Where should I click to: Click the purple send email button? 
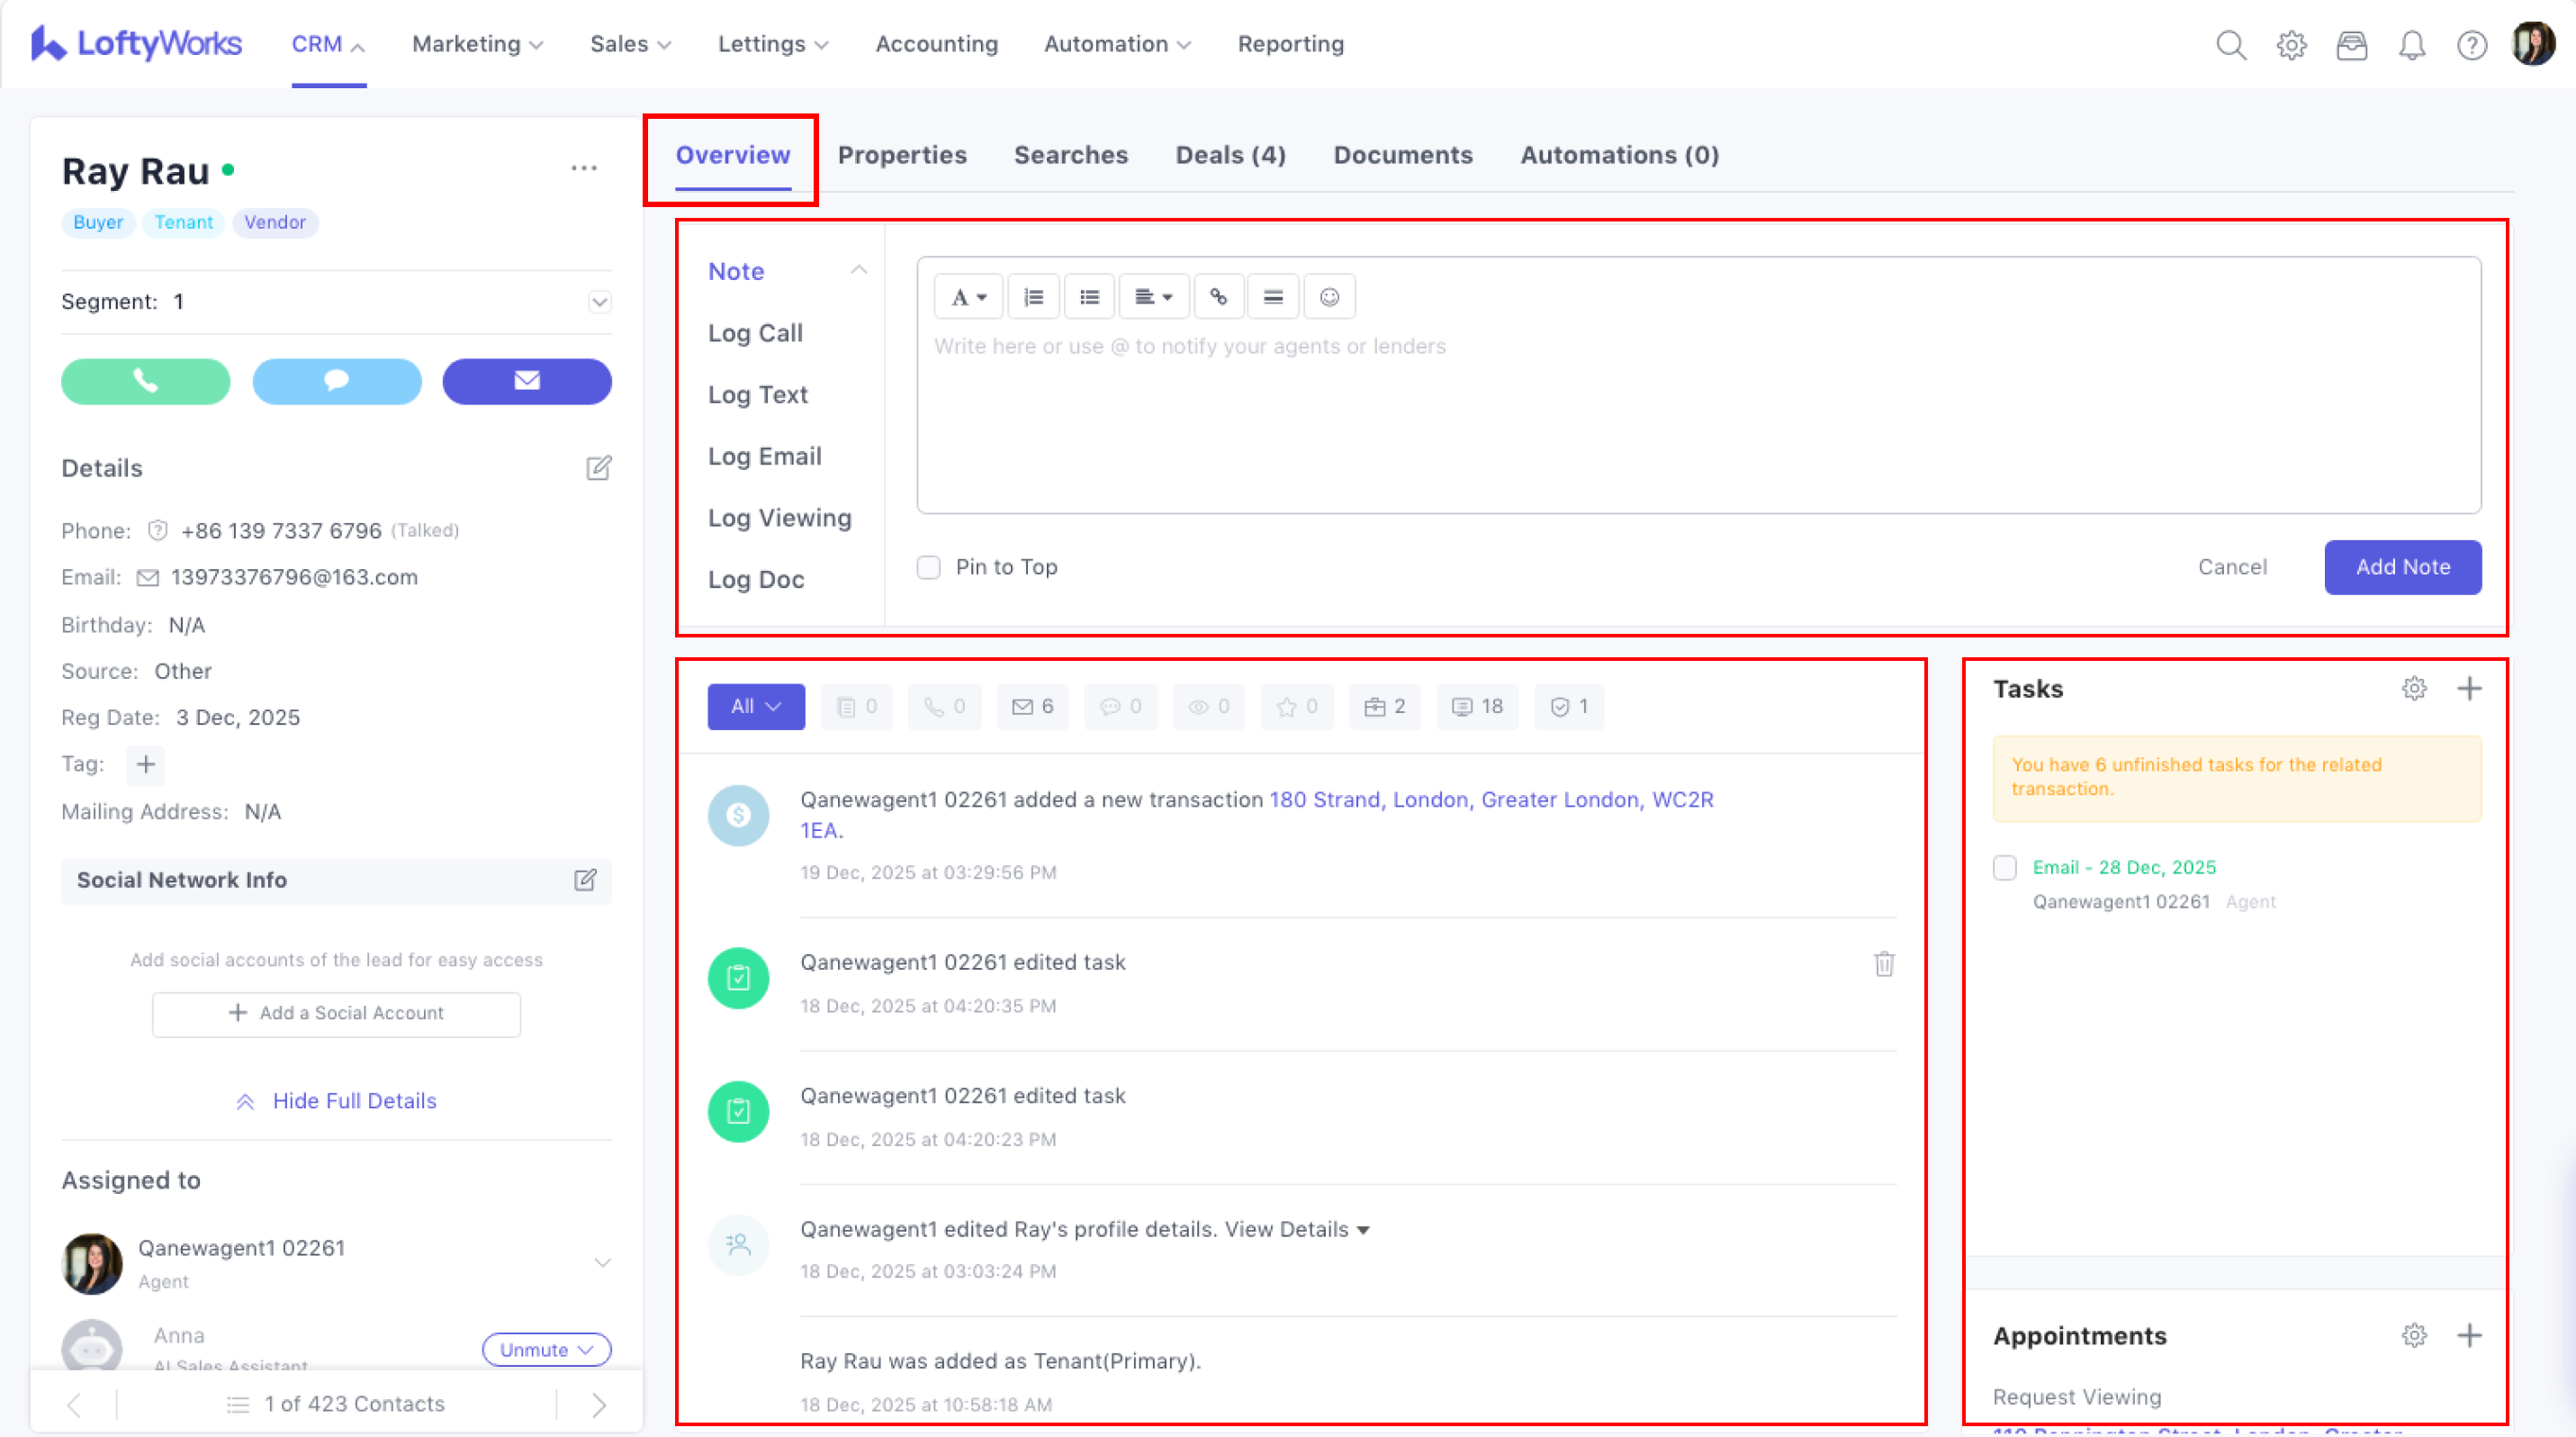coord(527,381)
